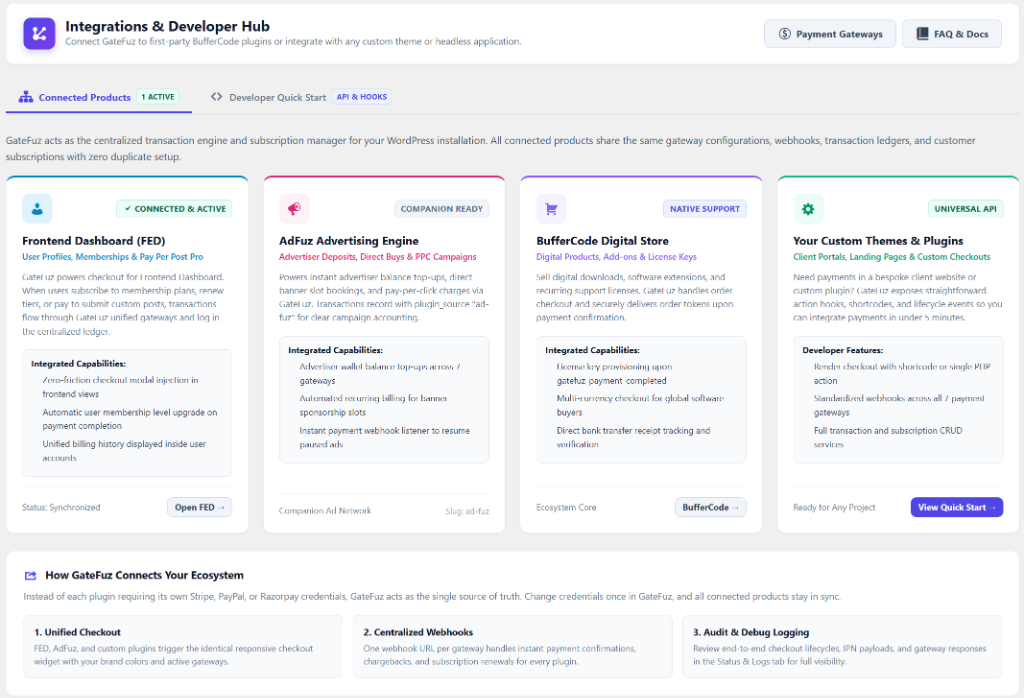This screenshot has height=698, width=1024.
Task: Click the COMPANION READY badge
Action: (x=441, y=209)
